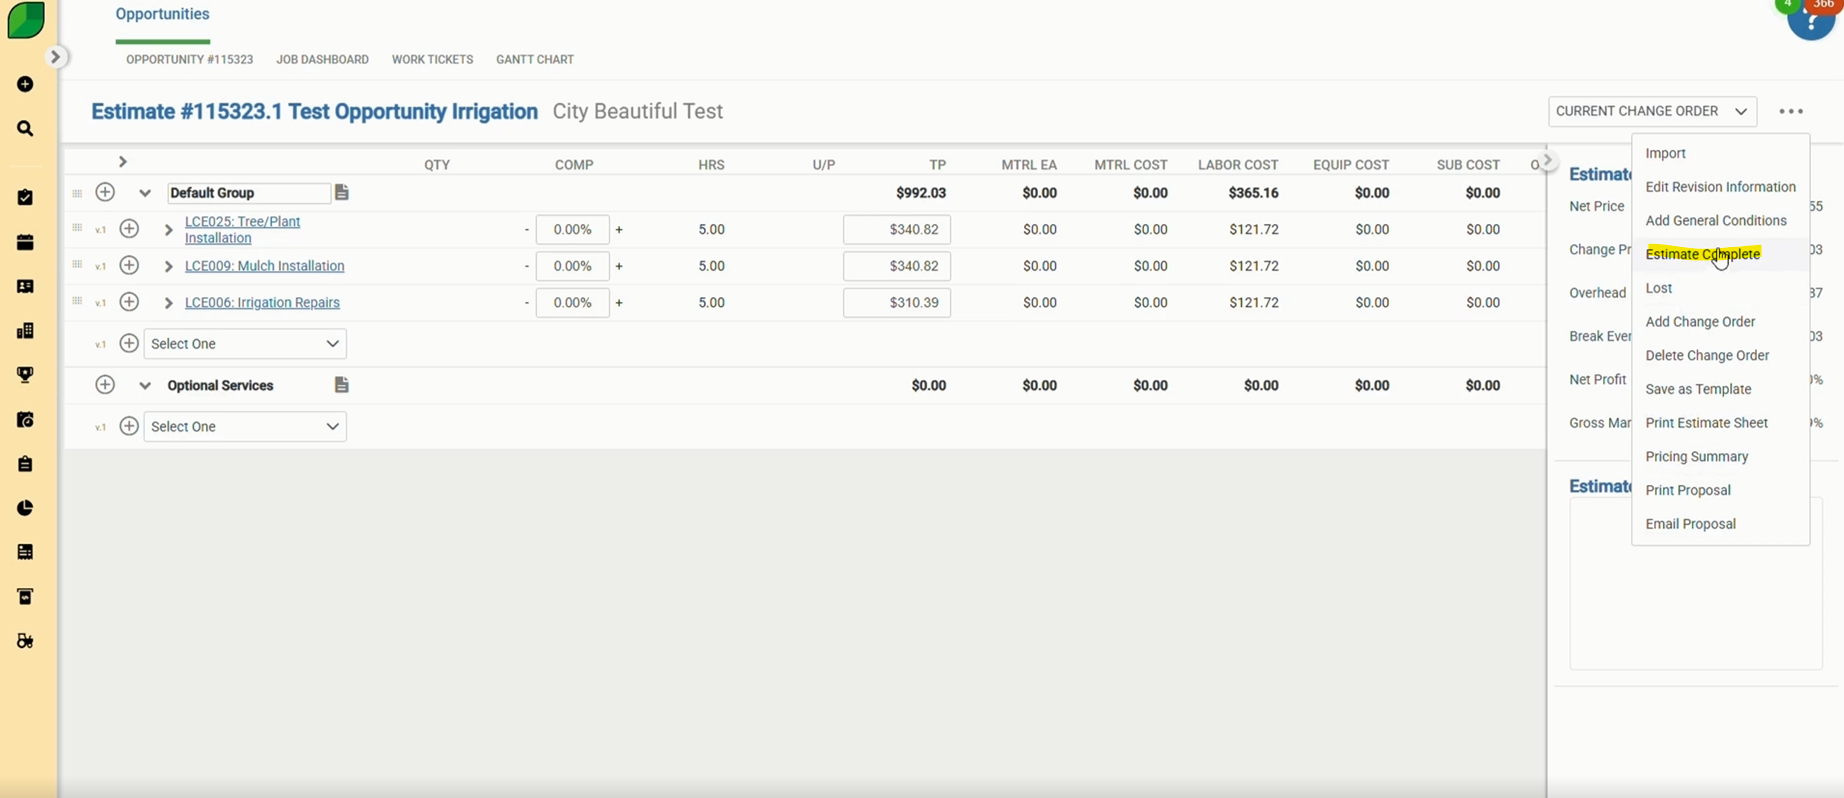Increase COMP percentage on Mulch Installation row
The image size is (1844, 798).
coord(619,266)
